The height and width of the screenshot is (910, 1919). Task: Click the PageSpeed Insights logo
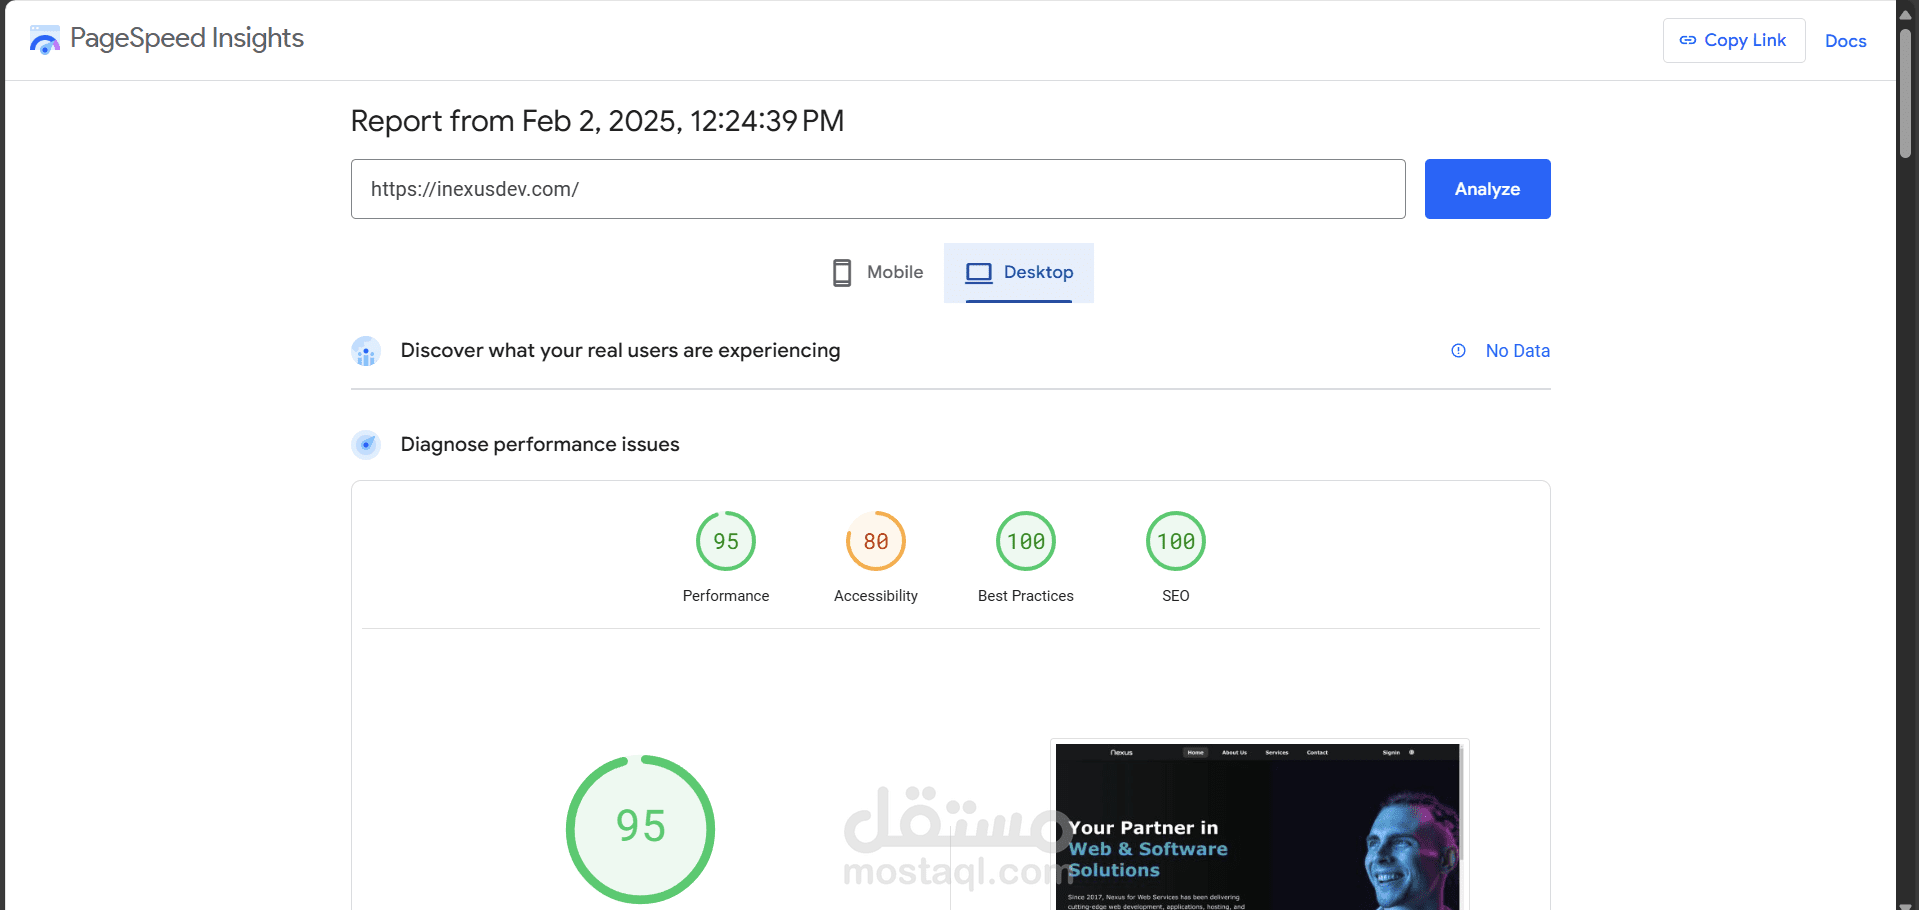tap(44, 39)
